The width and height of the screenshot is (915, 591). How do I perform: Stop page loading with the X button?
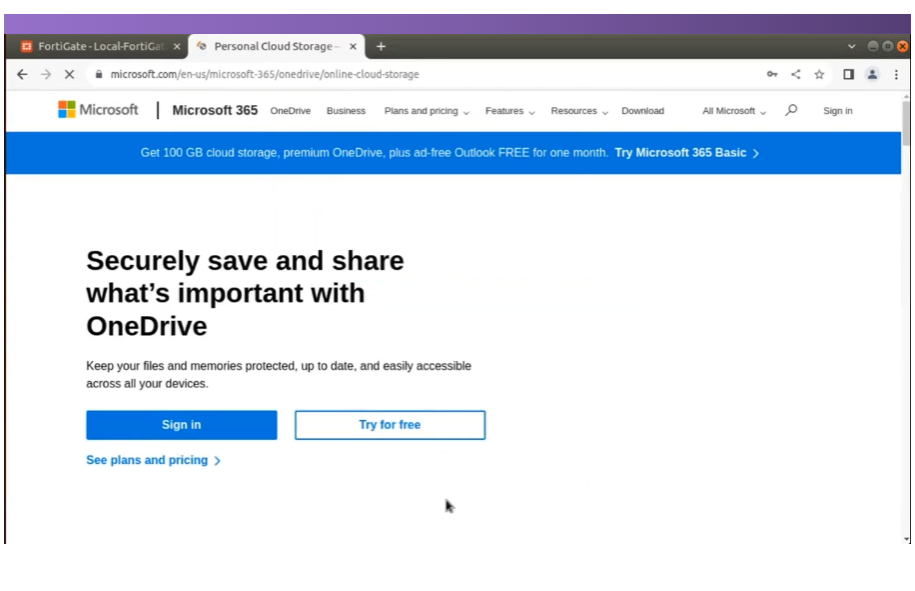click(x=69, y=75)
